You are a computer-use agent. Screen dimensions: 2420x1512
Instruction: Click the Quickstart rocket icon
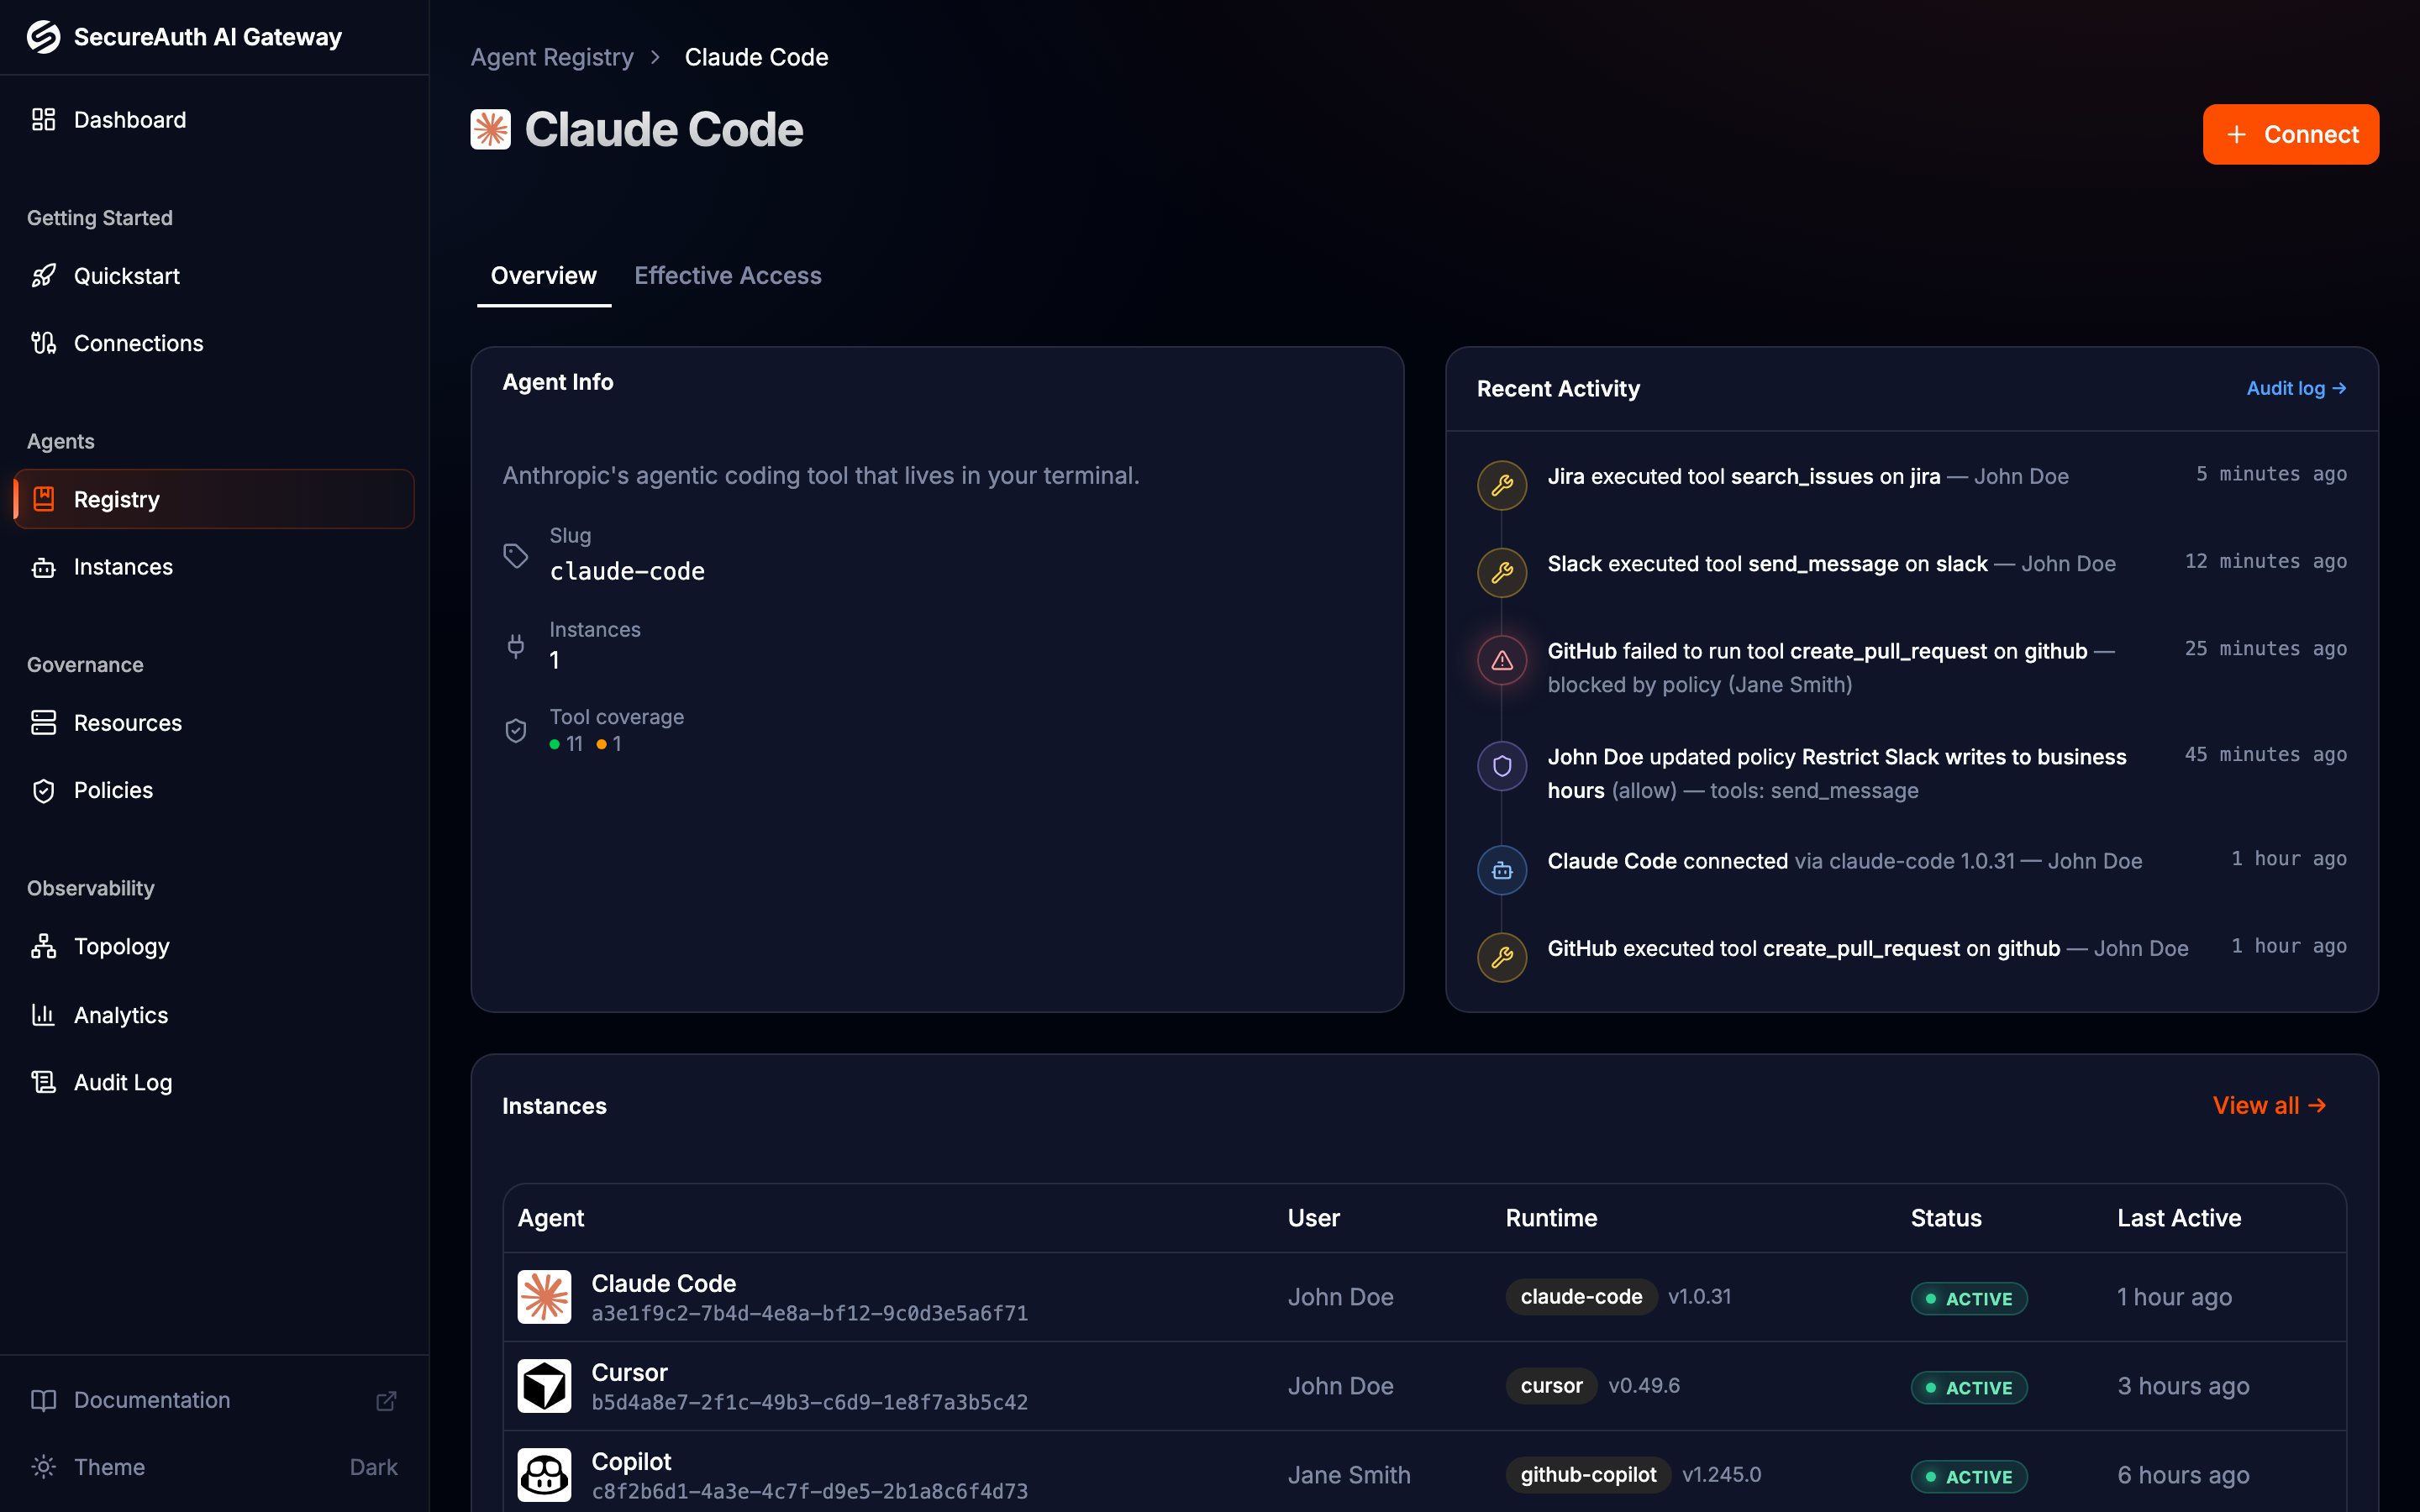point(43,276)
